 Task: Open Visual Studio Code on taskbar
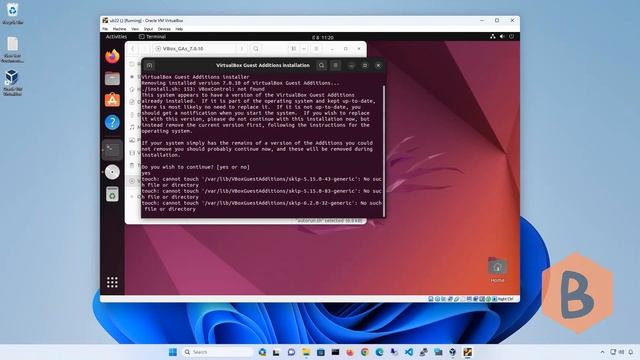(409, 352)
